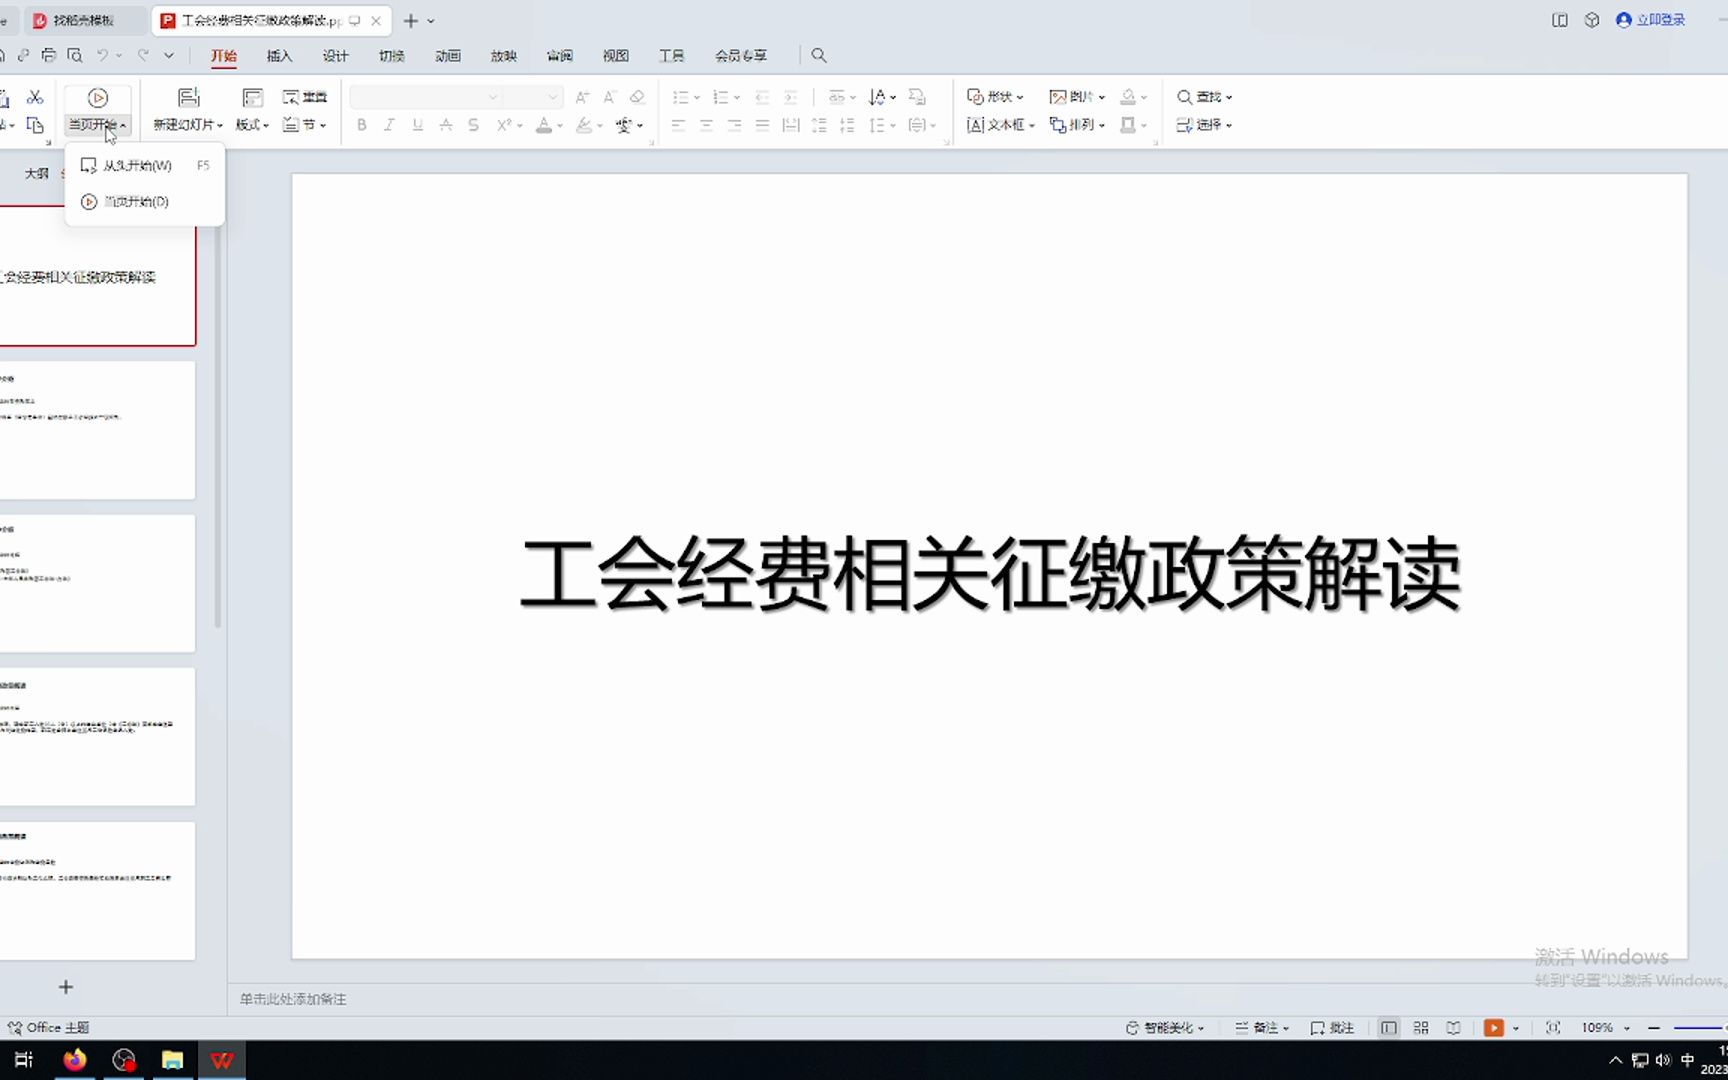Click the font color A swatch
The width and height of the screenshot is (1728, 1080).
point(544,125)
